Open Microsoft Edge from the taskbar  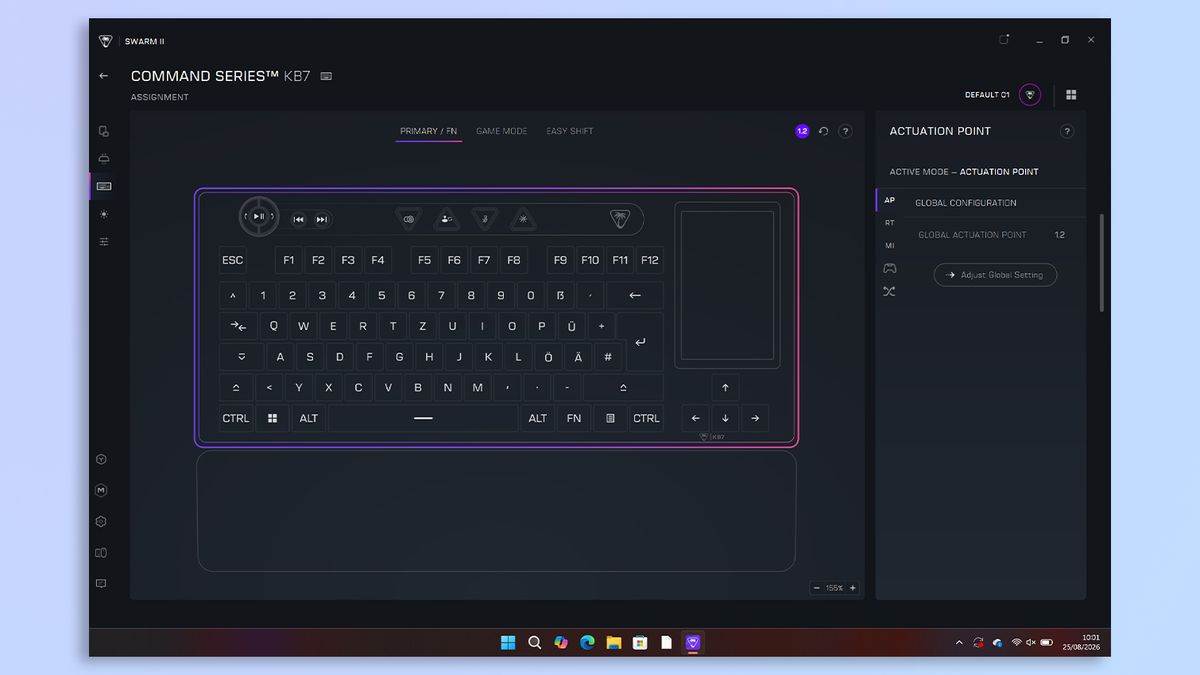[587, 642]
